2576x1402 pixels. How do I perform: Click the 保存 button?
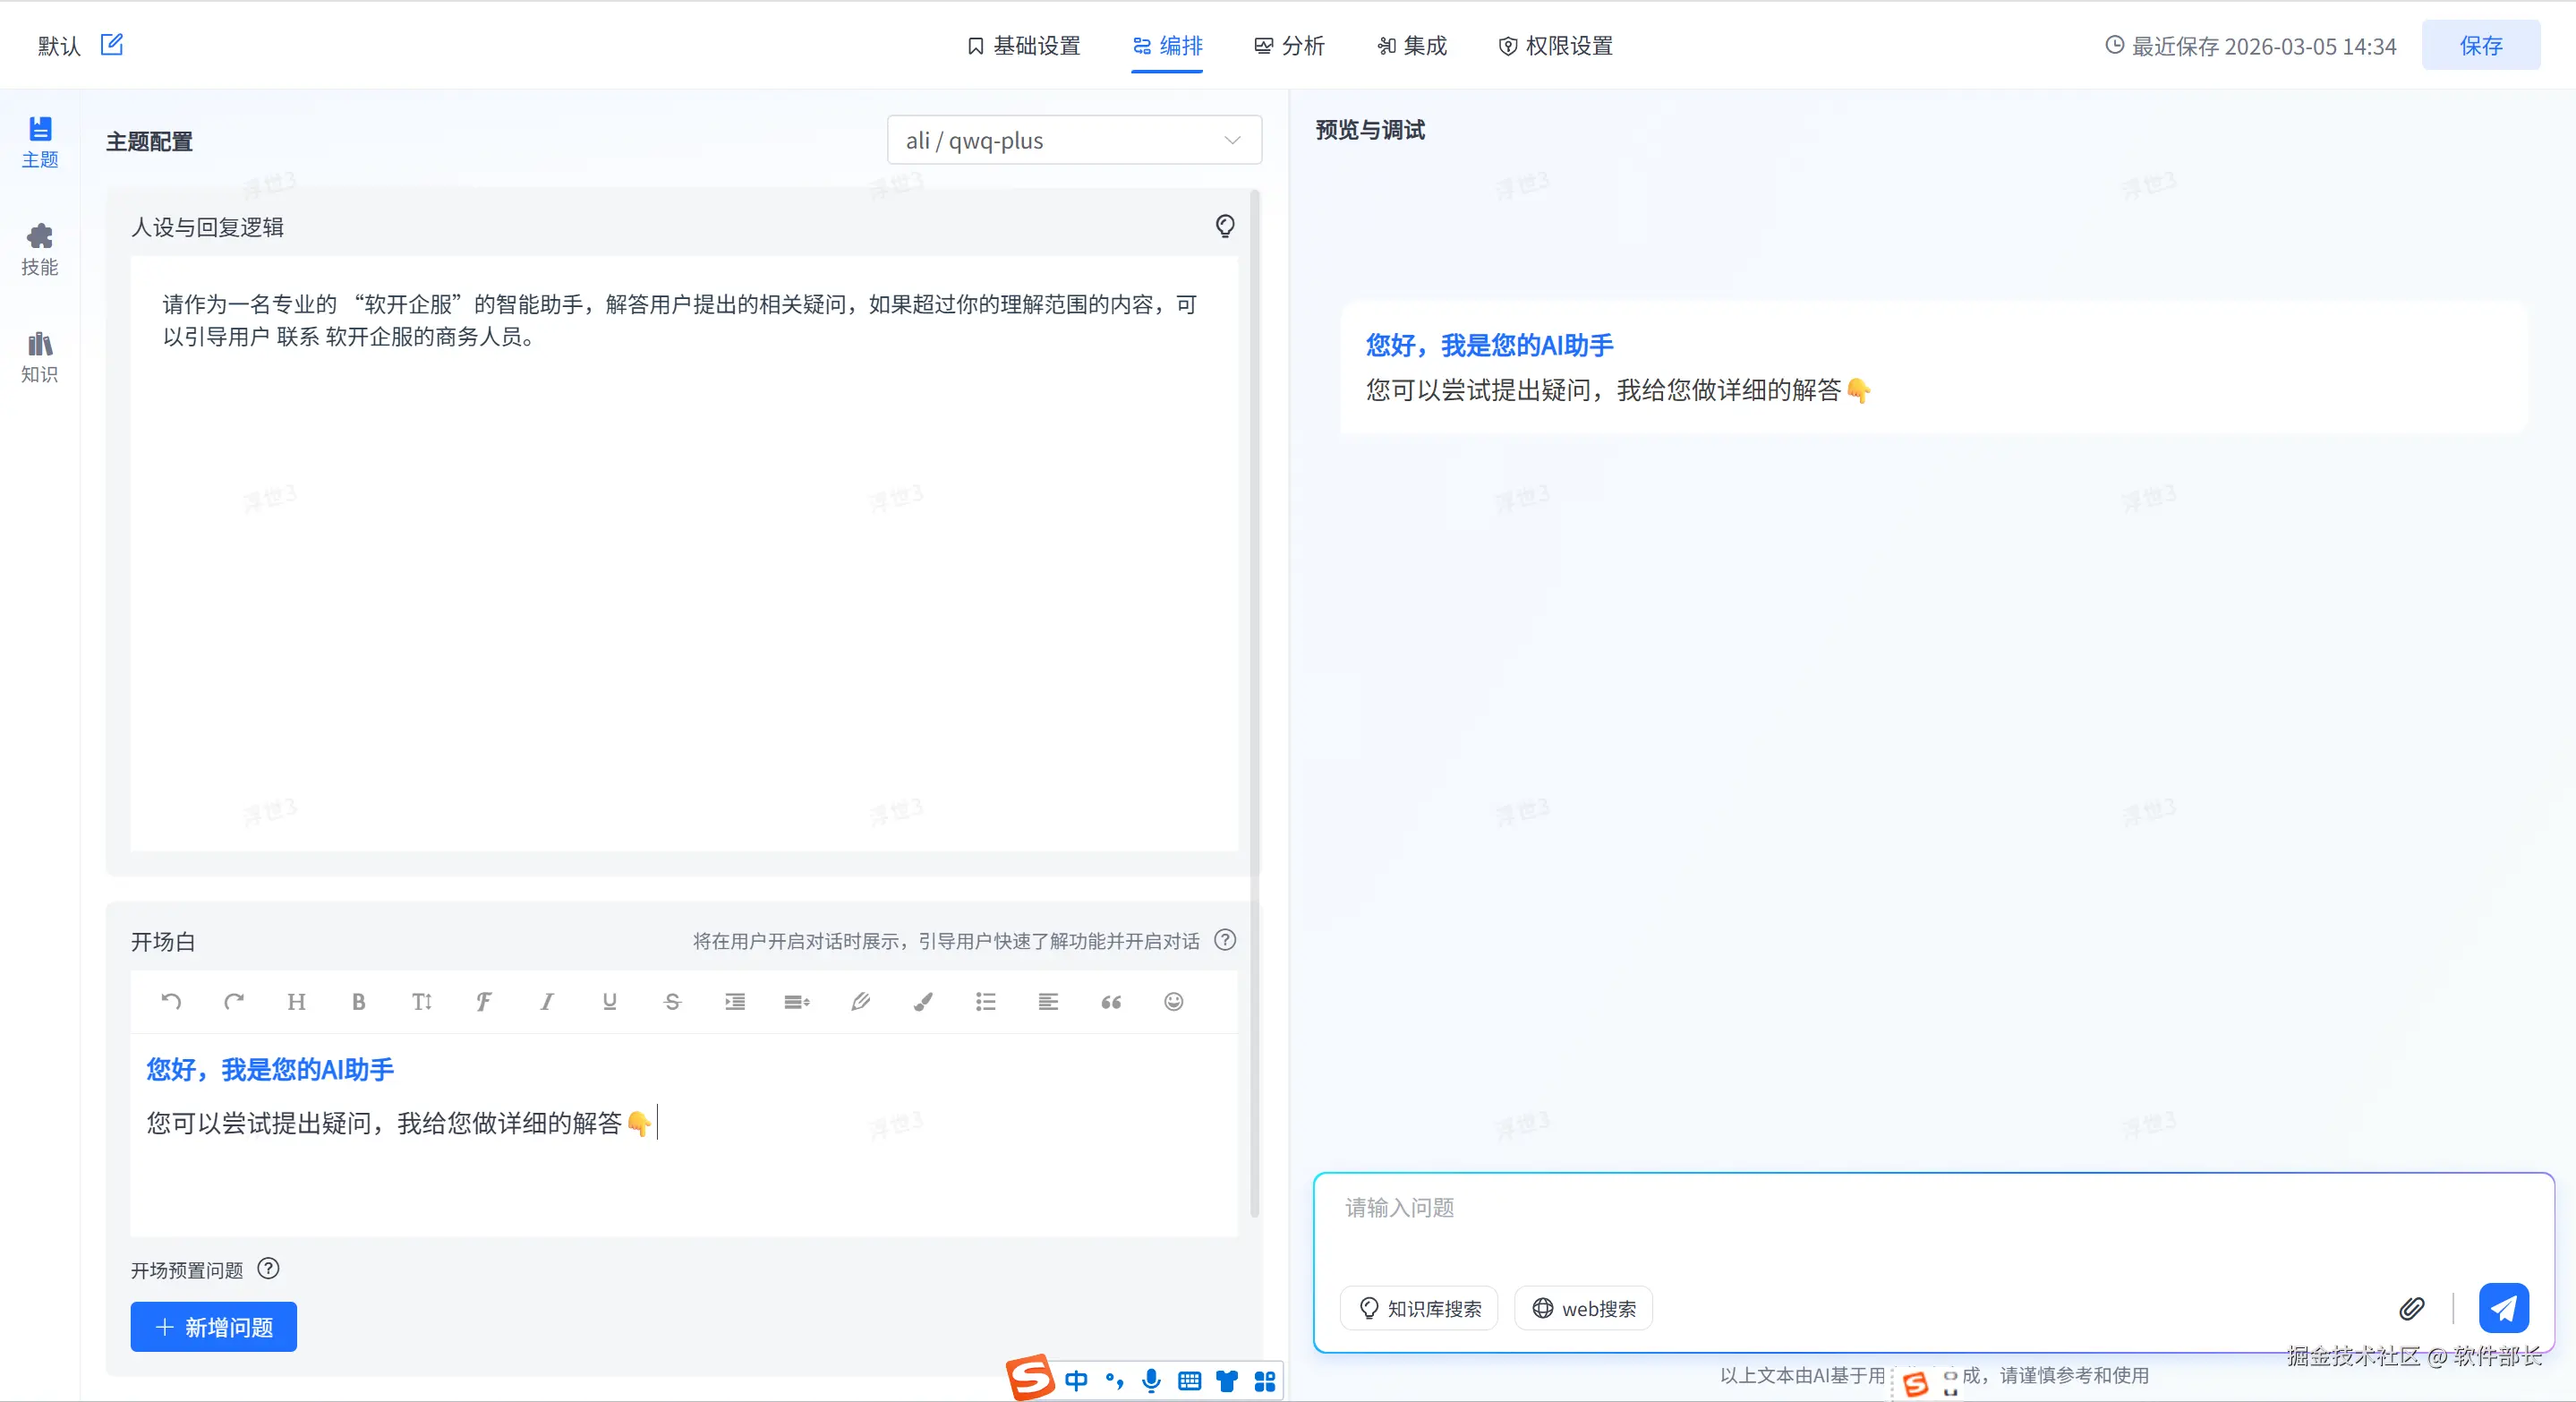click(2480, 46)
